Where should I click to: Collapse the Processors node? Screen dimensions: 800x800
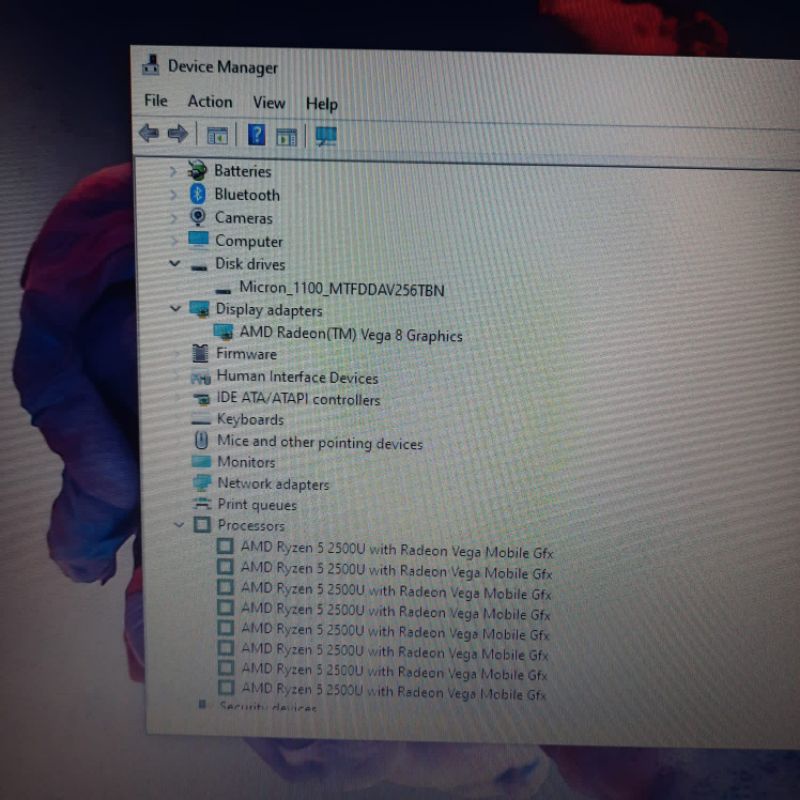pos(179,524)
